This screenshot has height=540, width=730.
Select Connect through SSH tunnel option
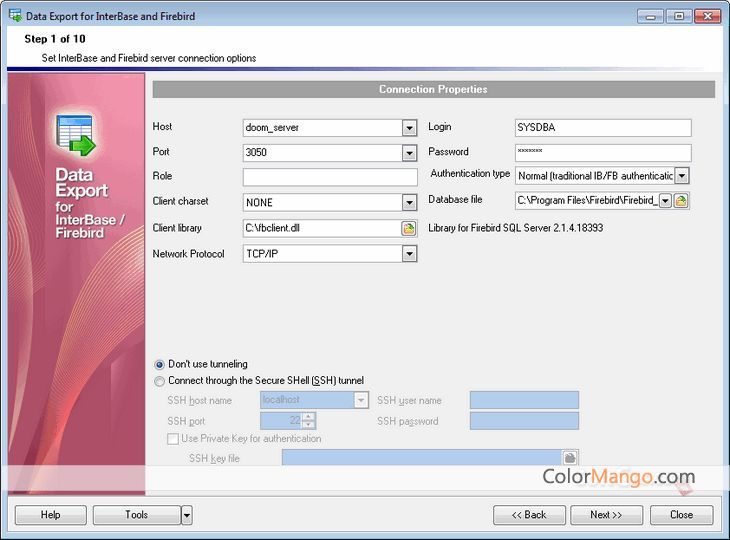tap(159, 381)
